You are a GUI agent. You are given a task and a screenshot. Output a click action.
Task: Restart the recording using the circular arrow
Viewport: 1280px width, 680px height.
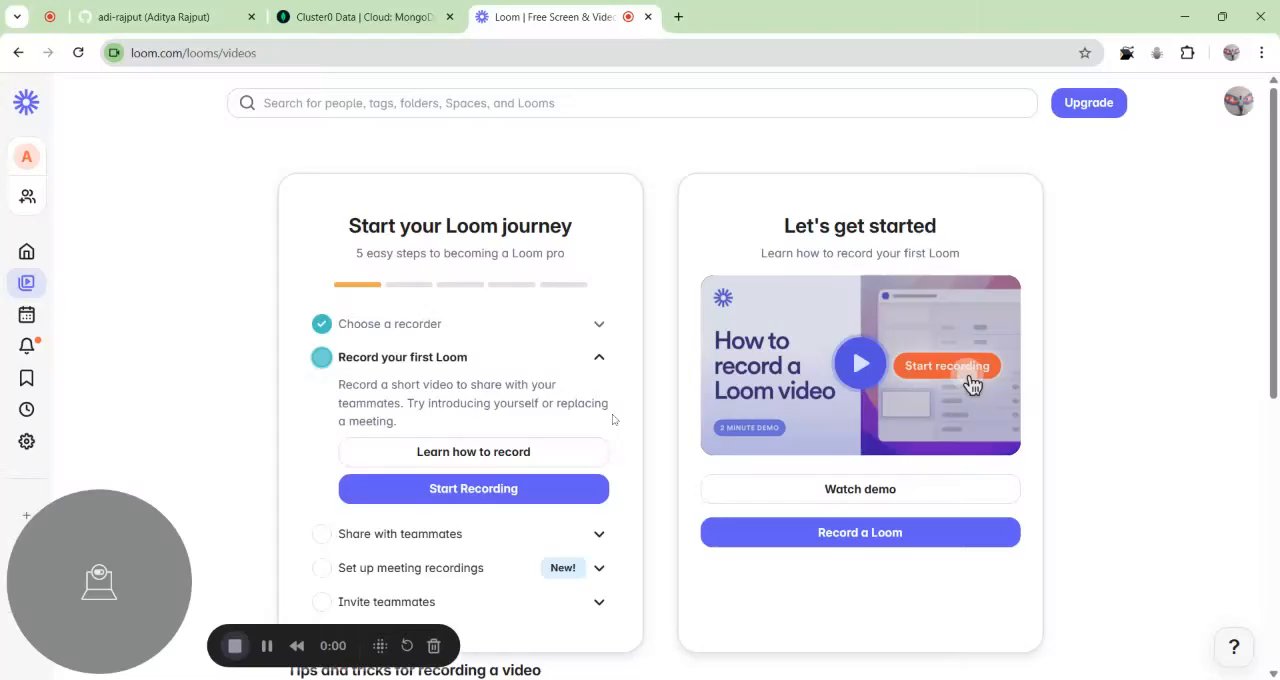click(x=407, y=646)
